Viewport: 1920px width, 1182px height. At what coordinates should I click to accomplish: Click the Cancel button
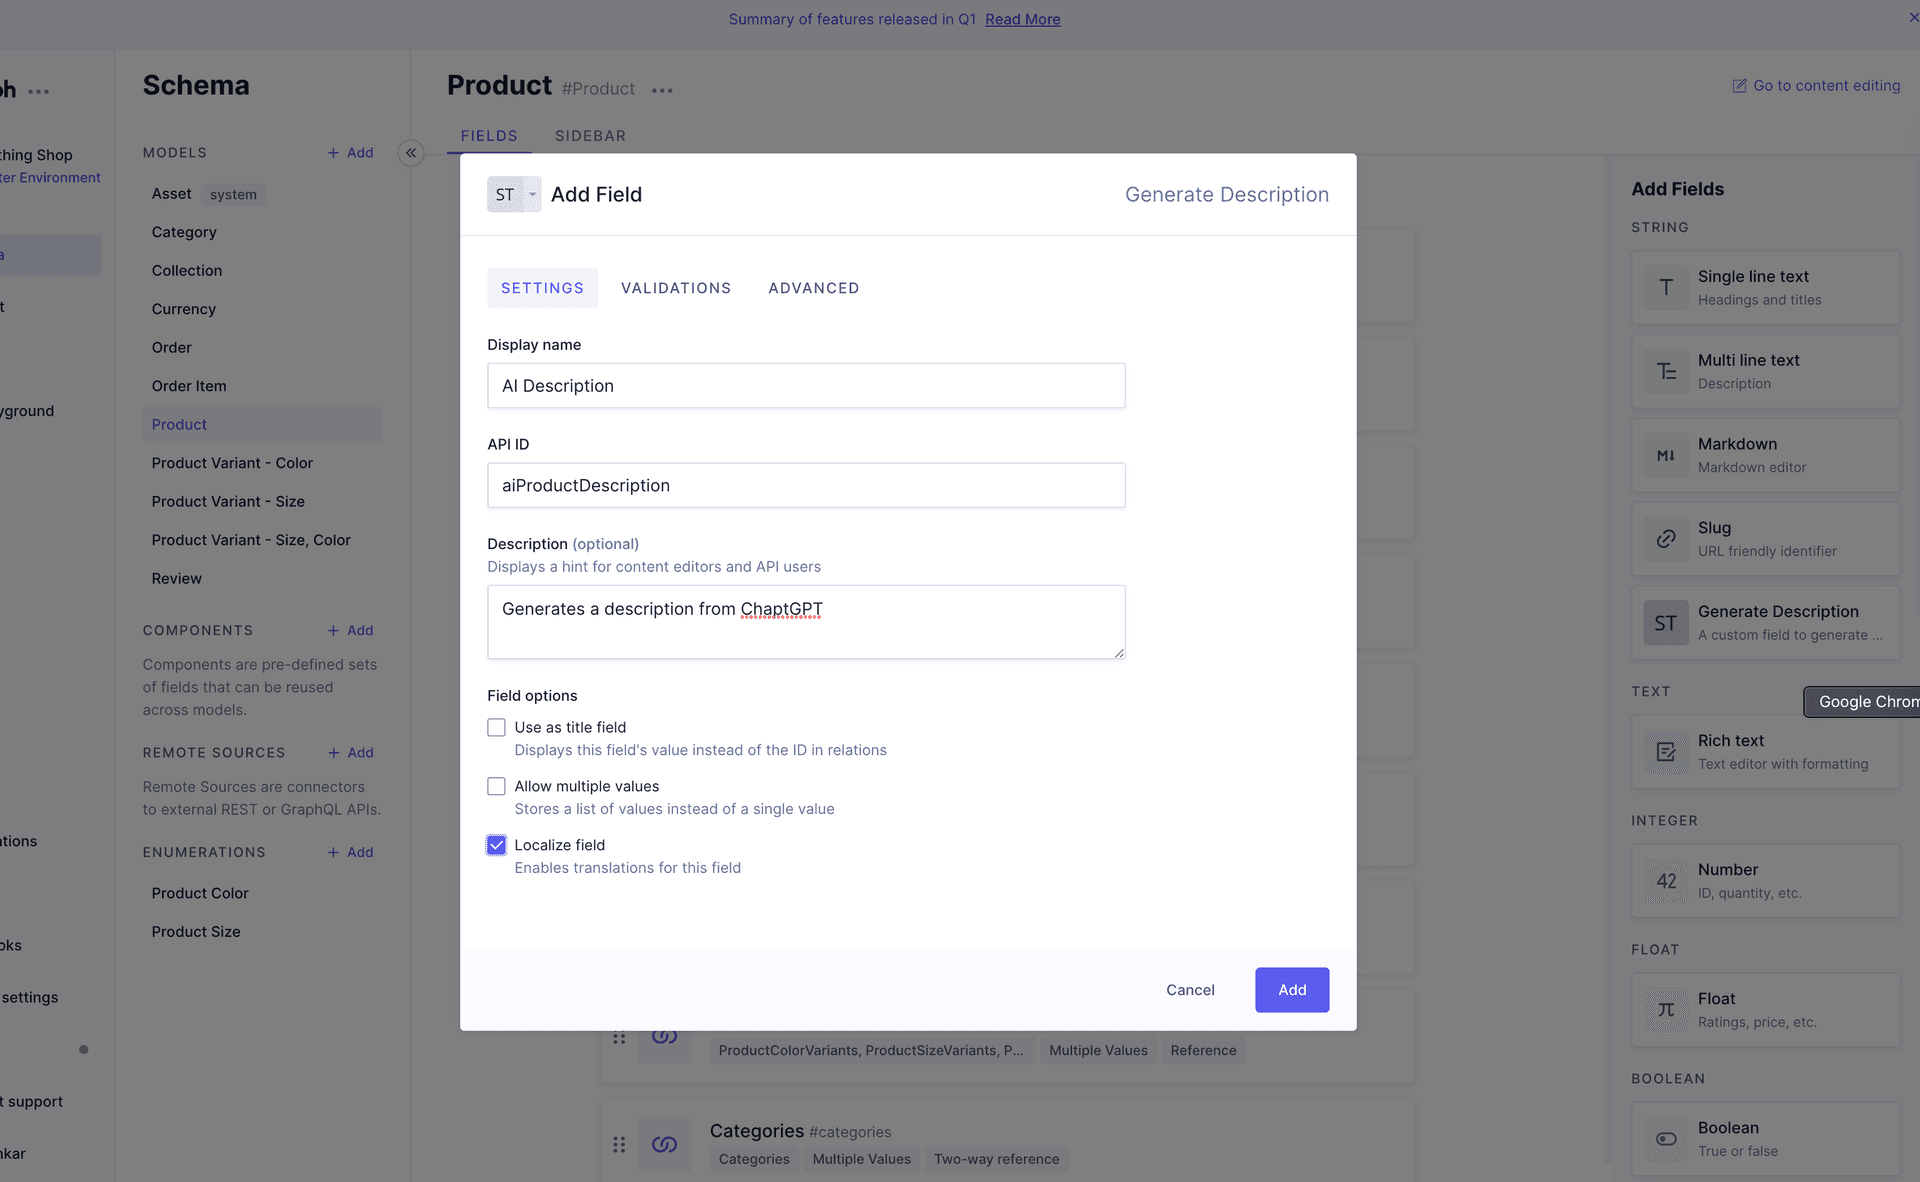[1189, 989]
